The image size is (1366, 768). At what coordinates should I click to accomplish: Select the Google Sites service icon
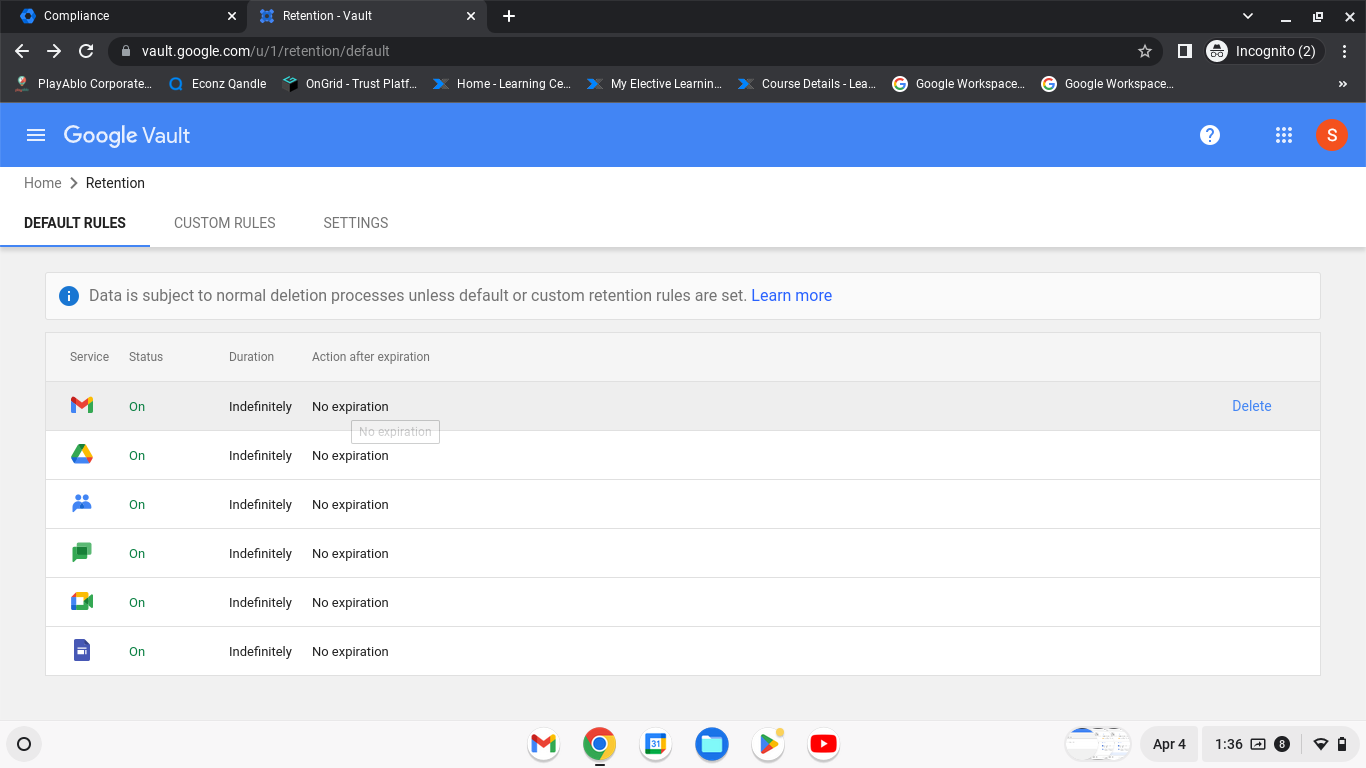(x=82, y=651)
